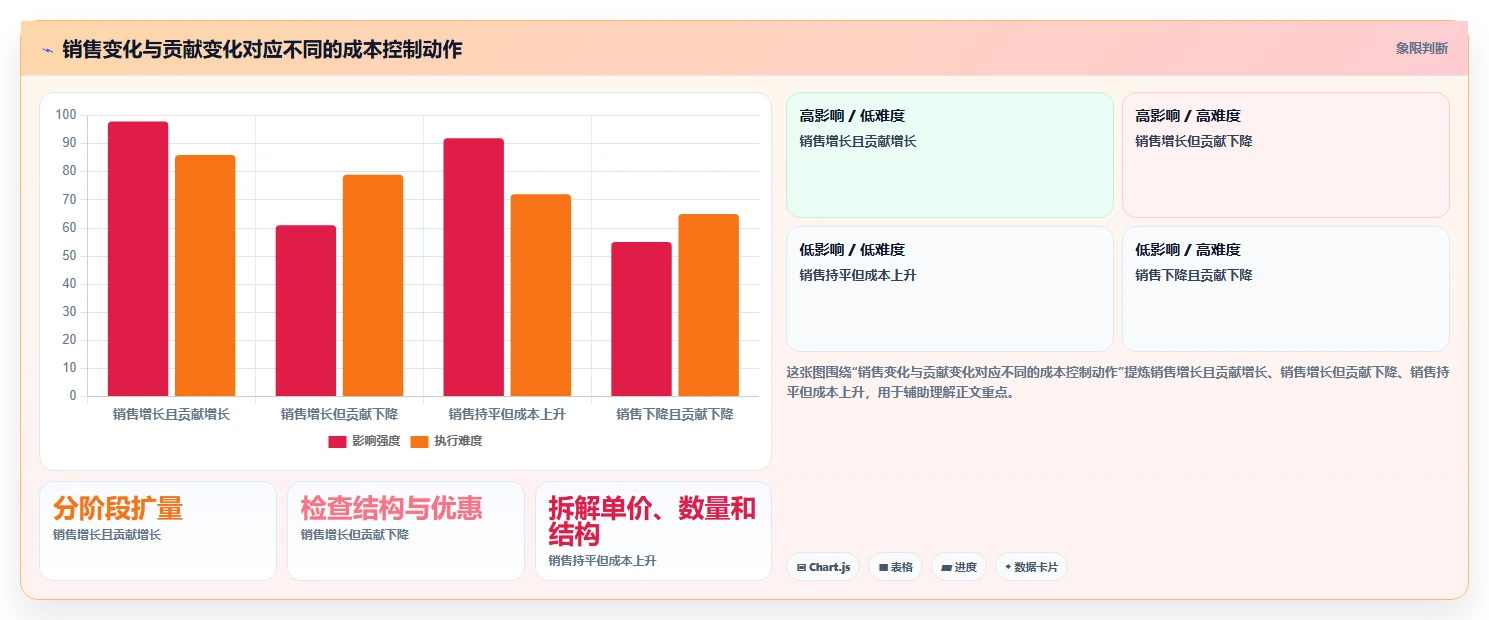
Task: Click x-axis label 销售持平但成本上升
Action: point(507,414)
